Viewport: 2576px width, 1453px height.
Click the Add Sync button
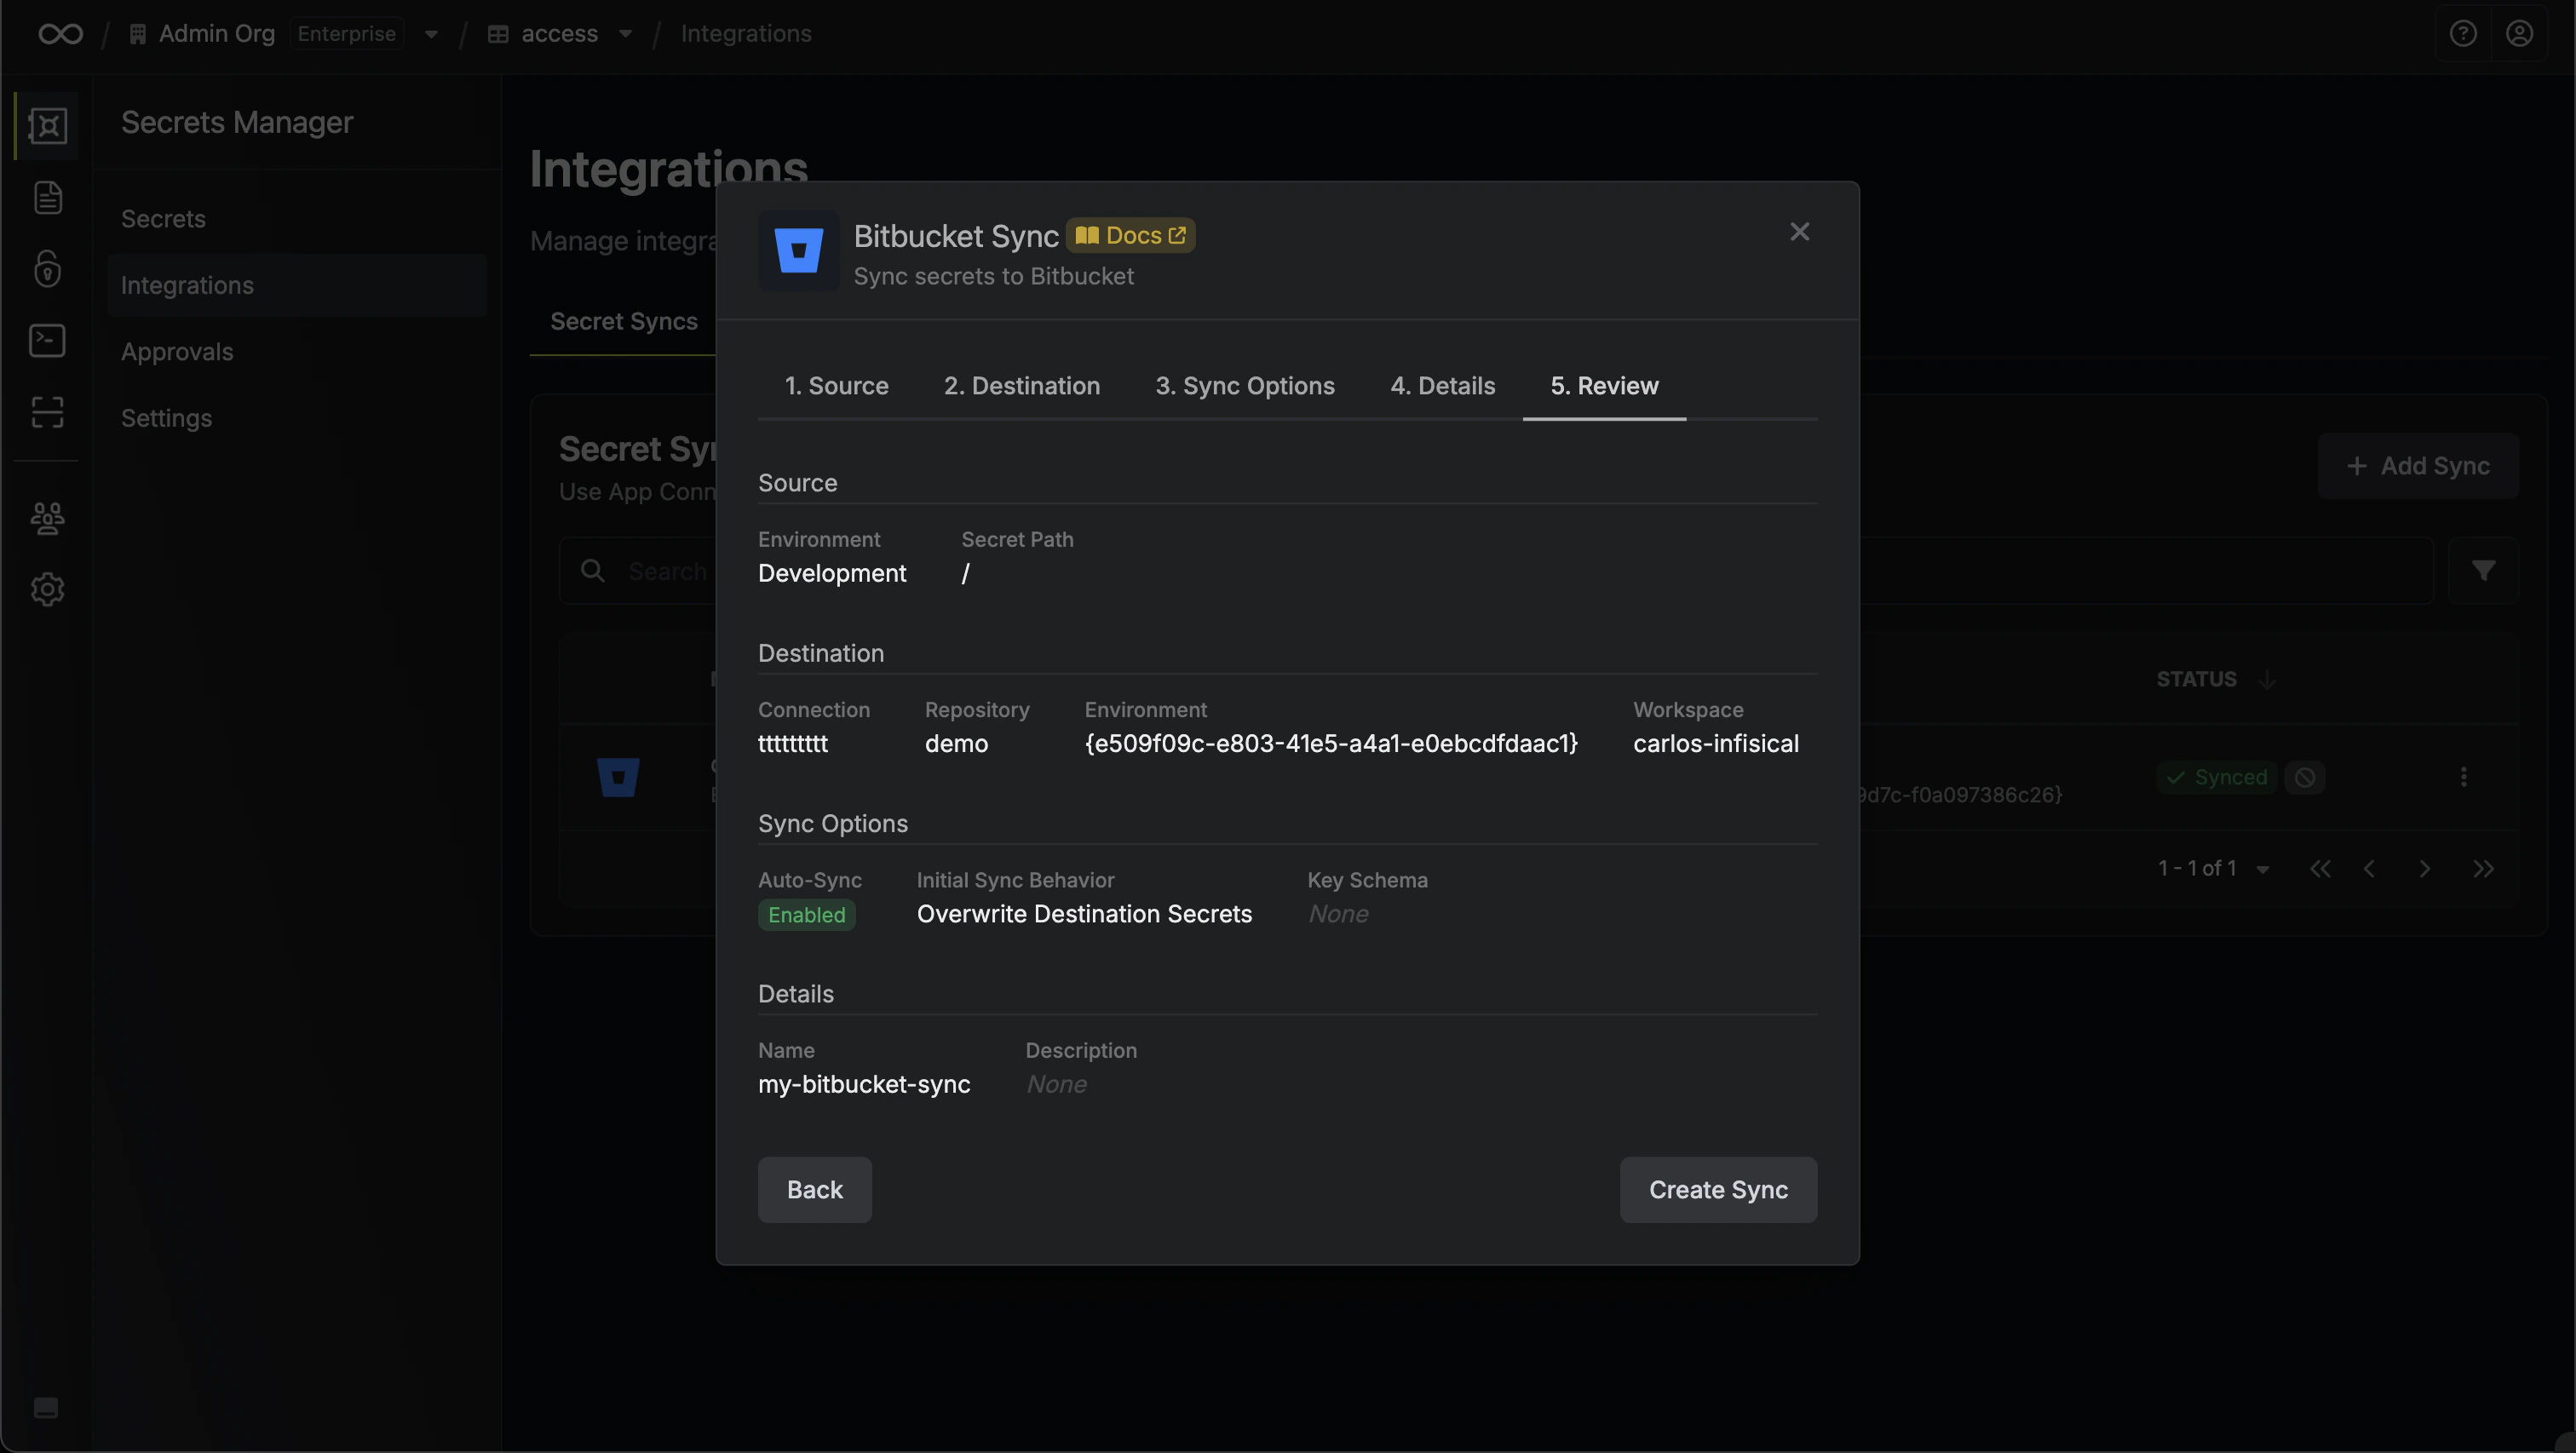(x=2418, y=466)
